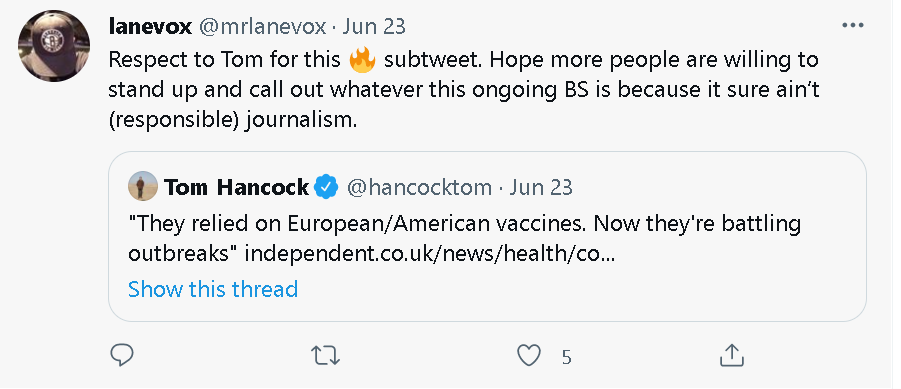Retweet this post via retweet icon

tap(325, 356)
